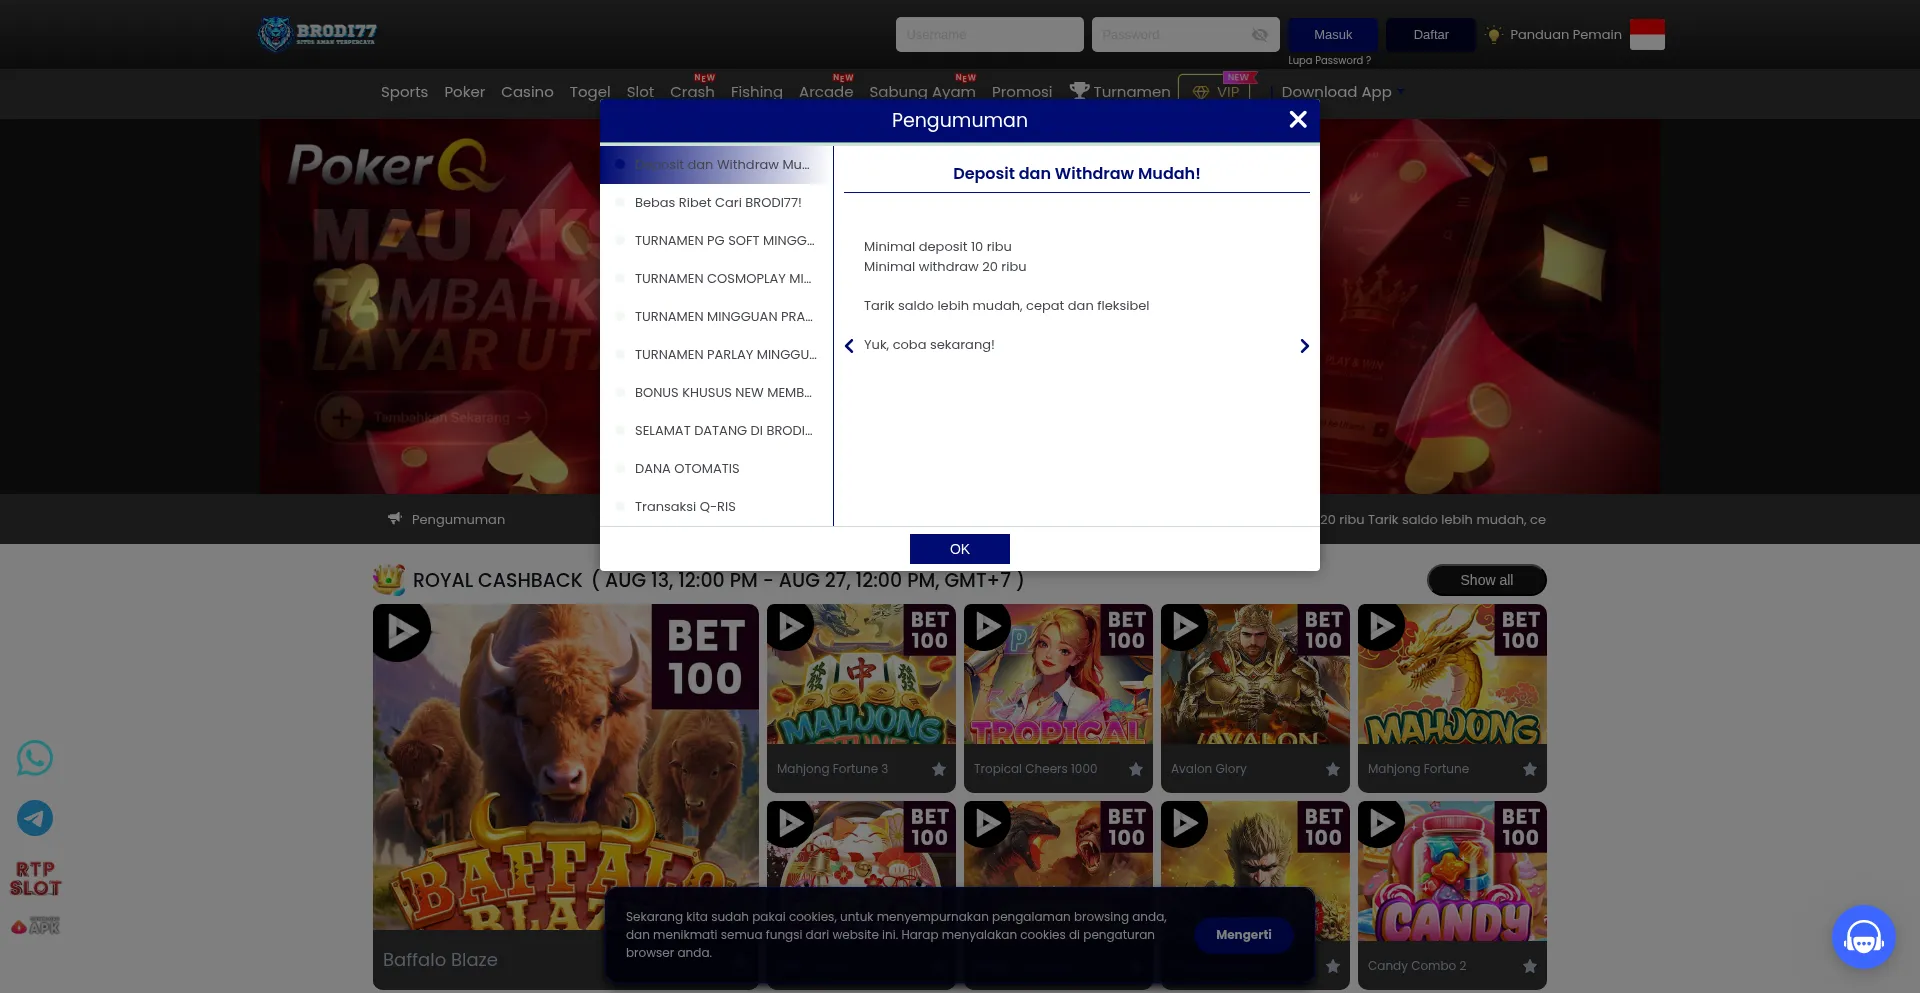This screenshot has width=1920, height=993.
Task: Select TURNAMEN MINGGUAN PRA announcement
Action: (716, 317)
